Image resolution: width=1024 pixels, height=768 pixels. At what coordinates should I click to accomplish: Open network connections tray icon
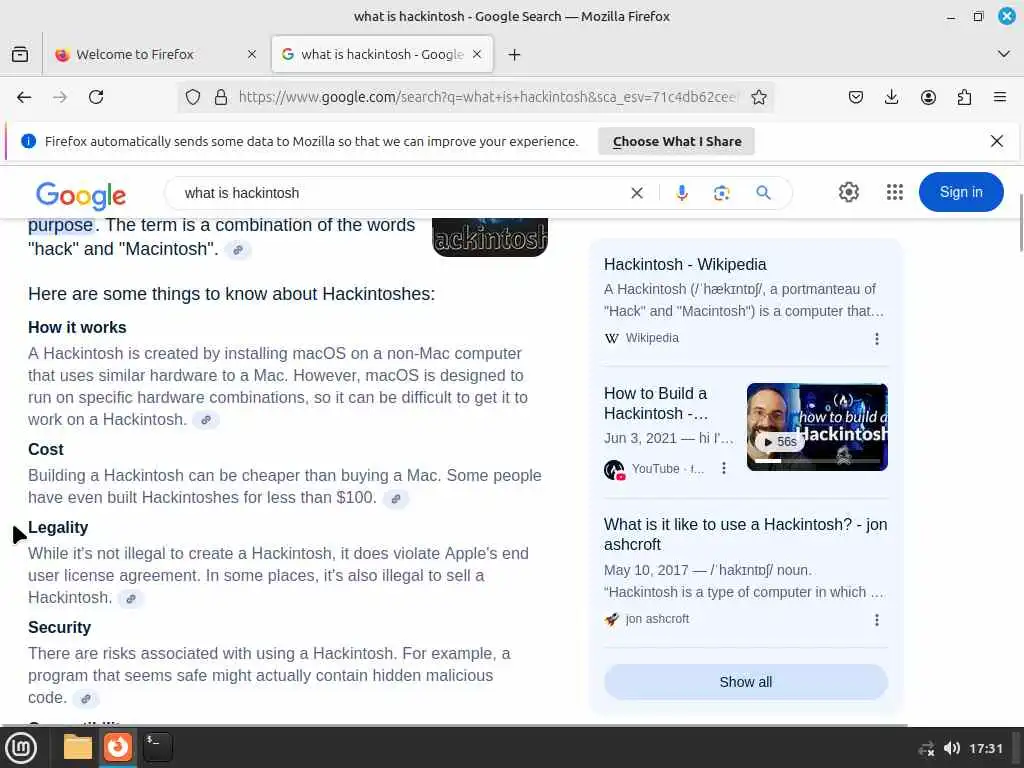click(x=925, y=748)
